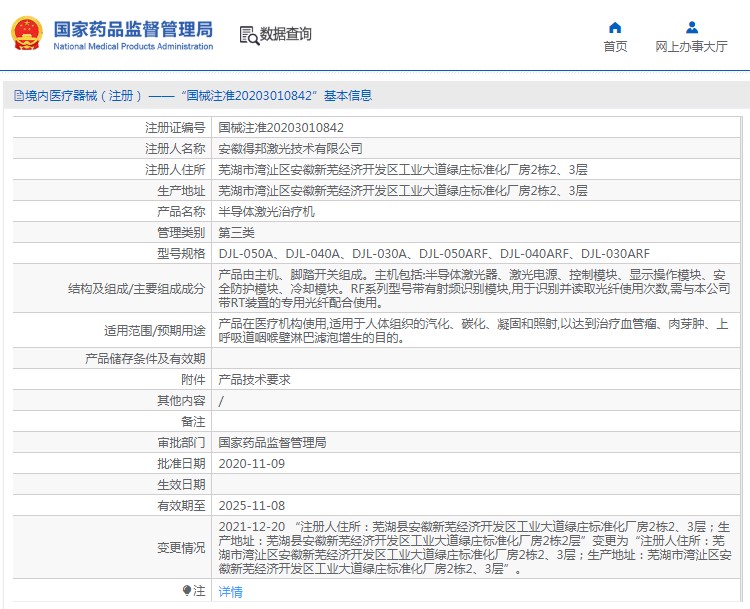This screenshot has width=750, height=609.
Task: Click the 其他内容 row label
Action: 181,401
